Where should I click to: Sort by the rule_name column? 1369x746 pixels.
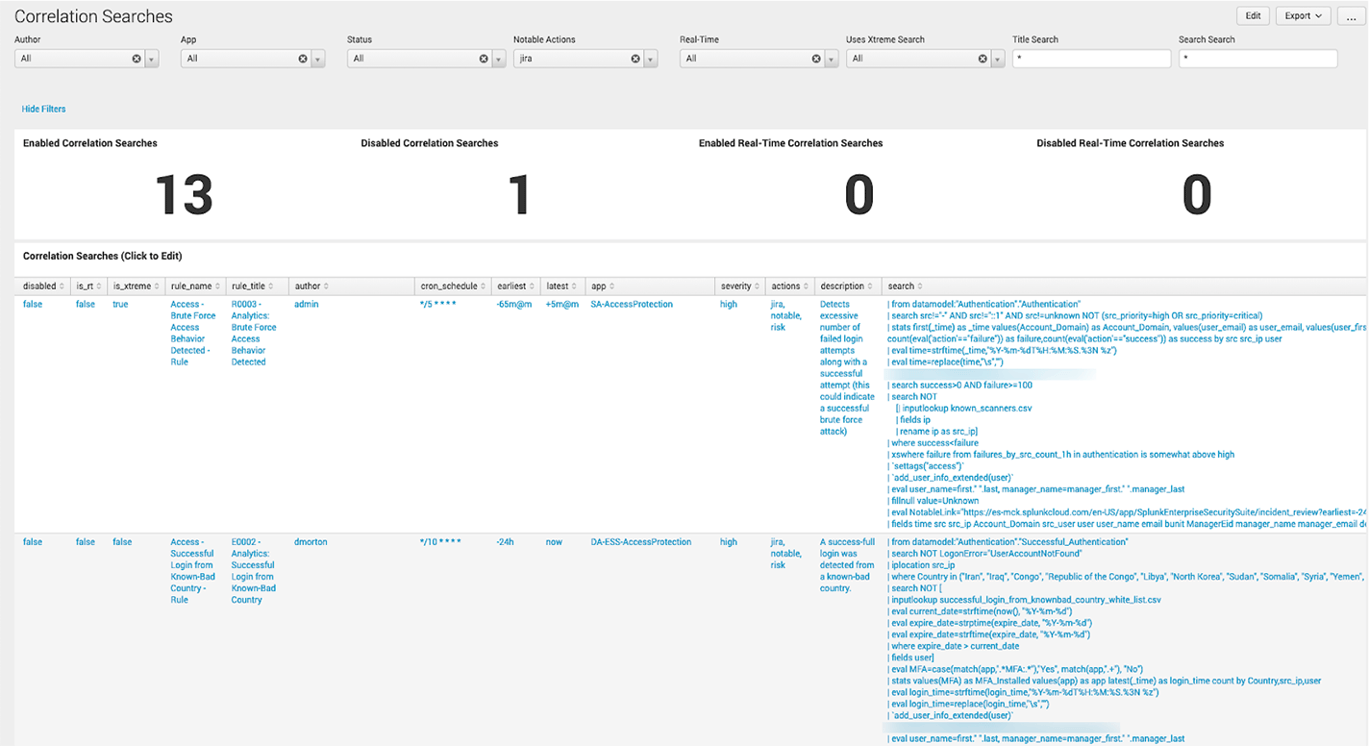196,286
